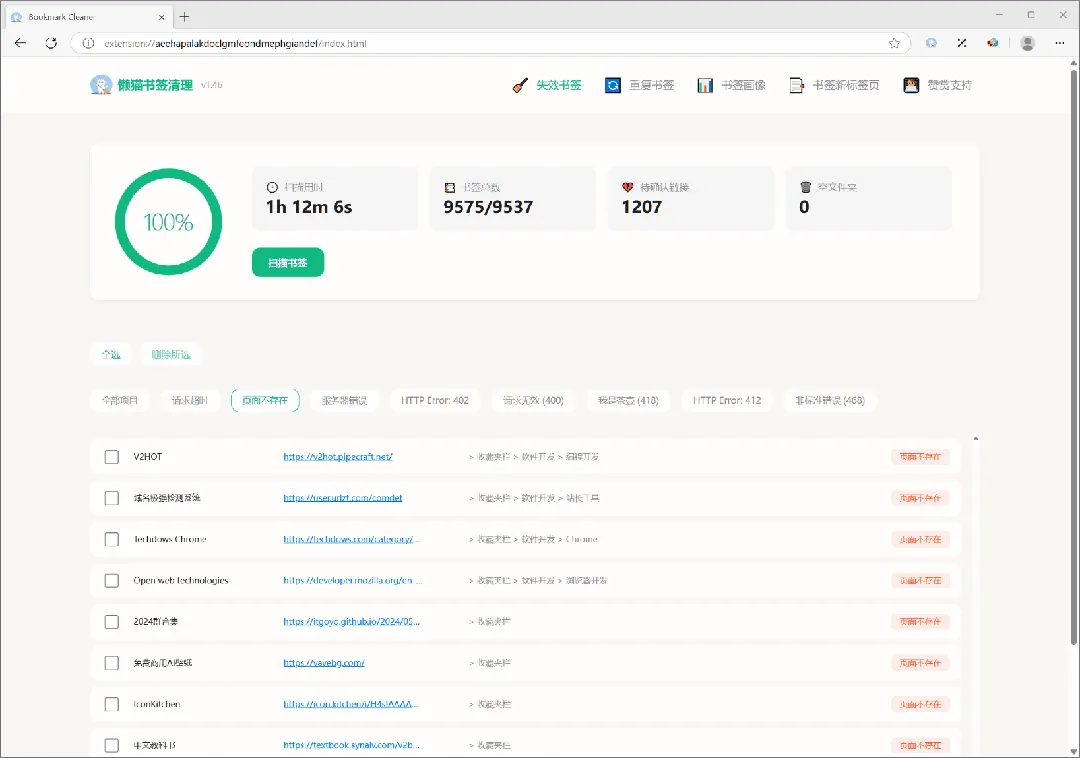Open the 赞赏支持 icon

[911, 85]
